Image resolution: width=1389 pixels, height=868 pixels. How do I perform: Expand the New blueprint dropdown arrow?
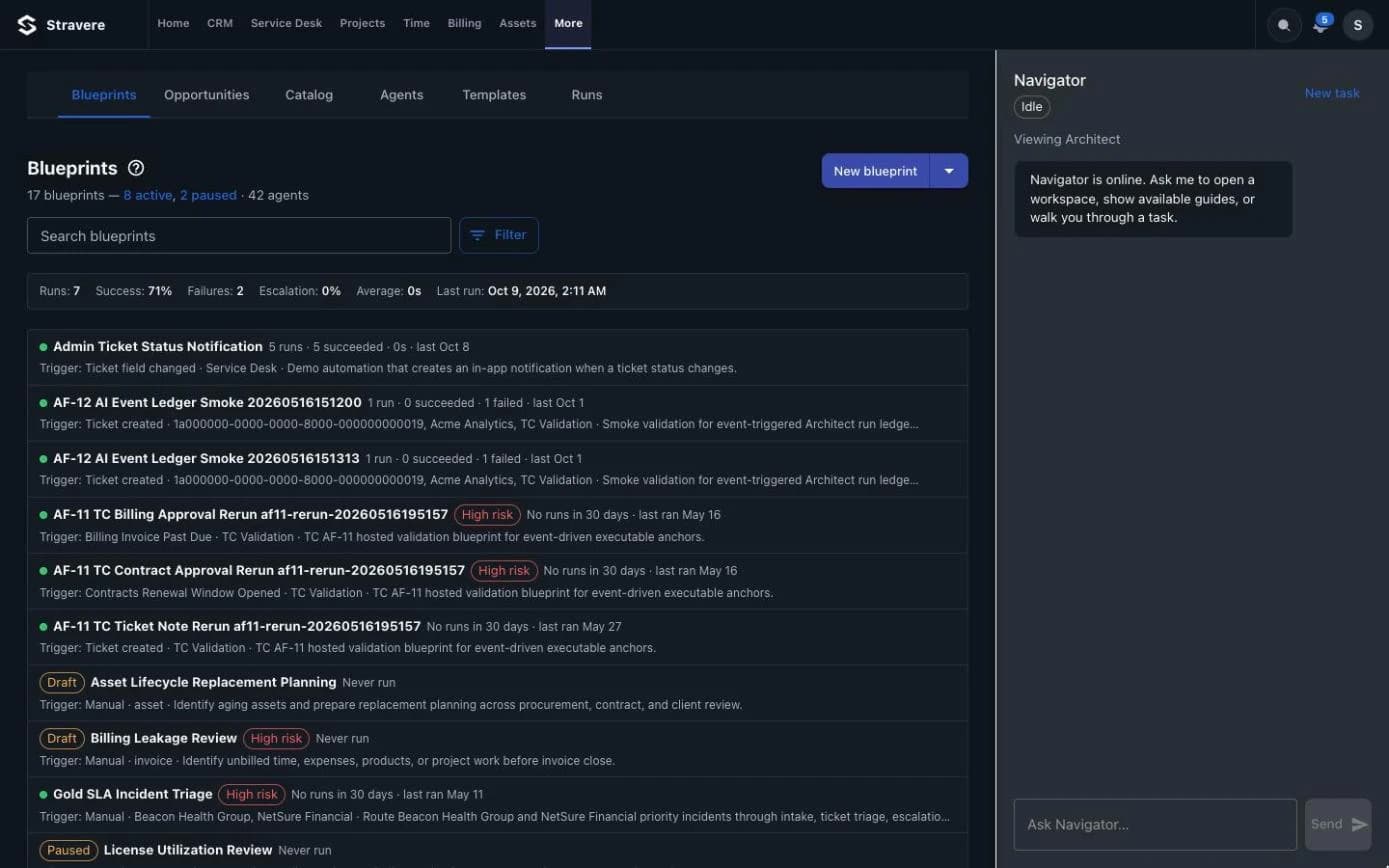[x=949, y=171]
